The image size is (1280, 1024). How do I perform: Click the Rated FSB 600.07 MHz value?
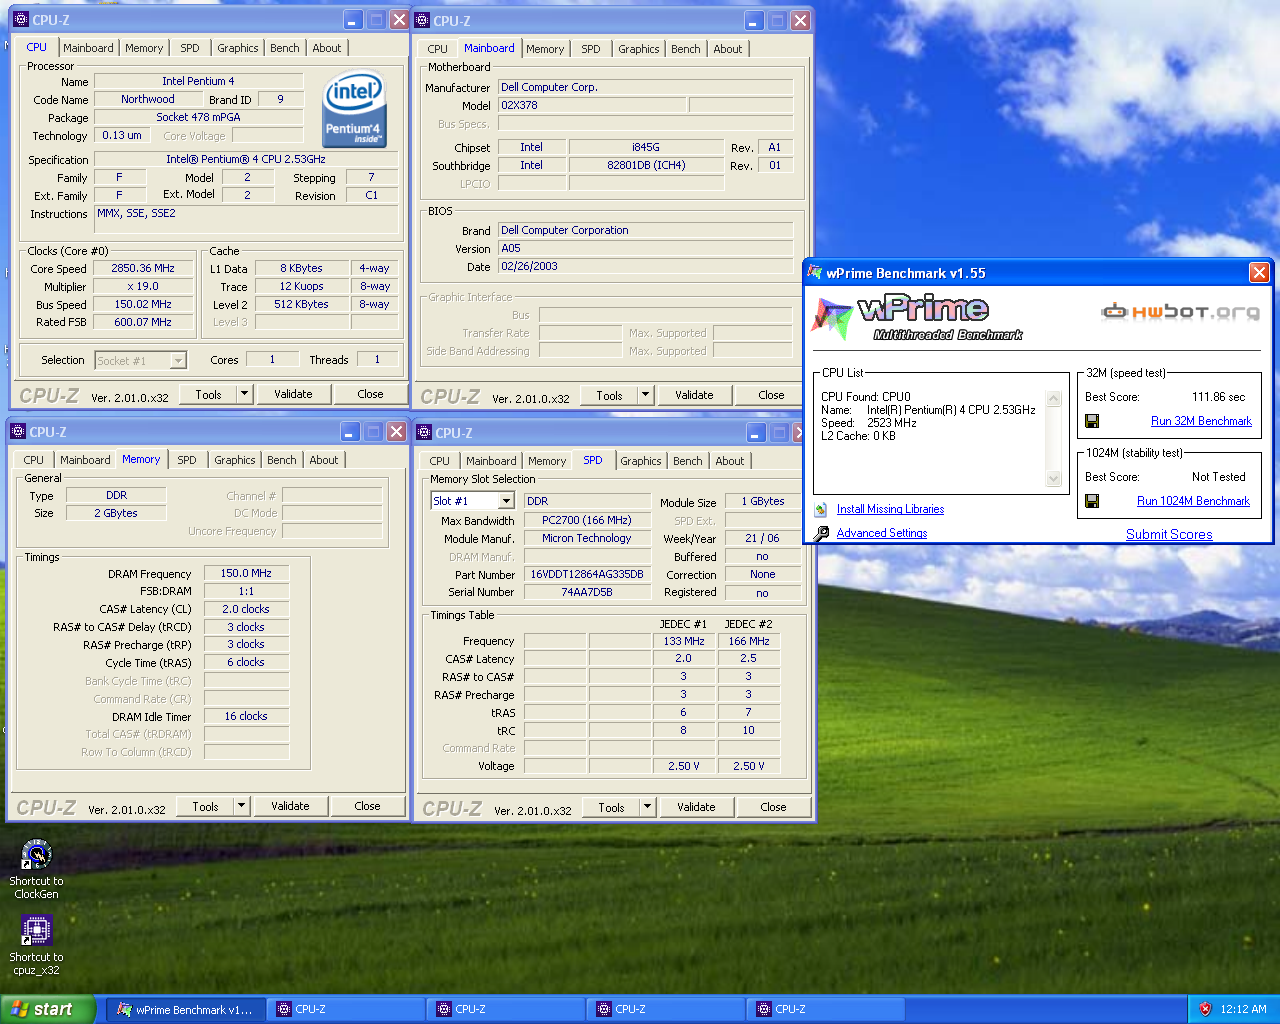[143, 322]
